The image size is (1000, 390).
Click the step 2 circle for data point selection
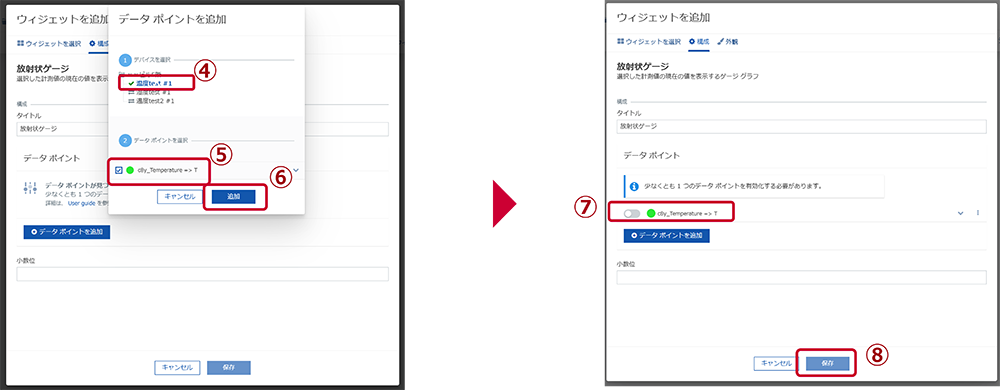pos(125,140)
